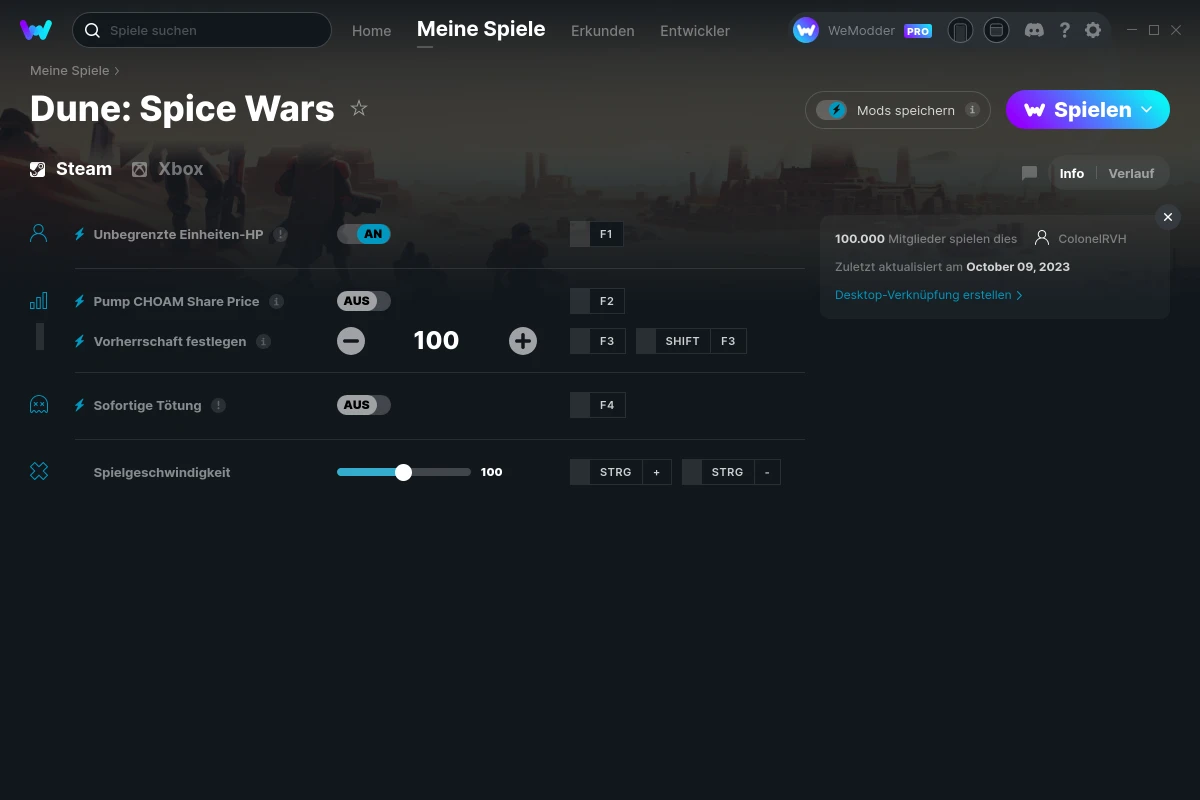Increase Vorherrschaft with plus button
The image size is (1200, 800).
click(x=523, y=341)
